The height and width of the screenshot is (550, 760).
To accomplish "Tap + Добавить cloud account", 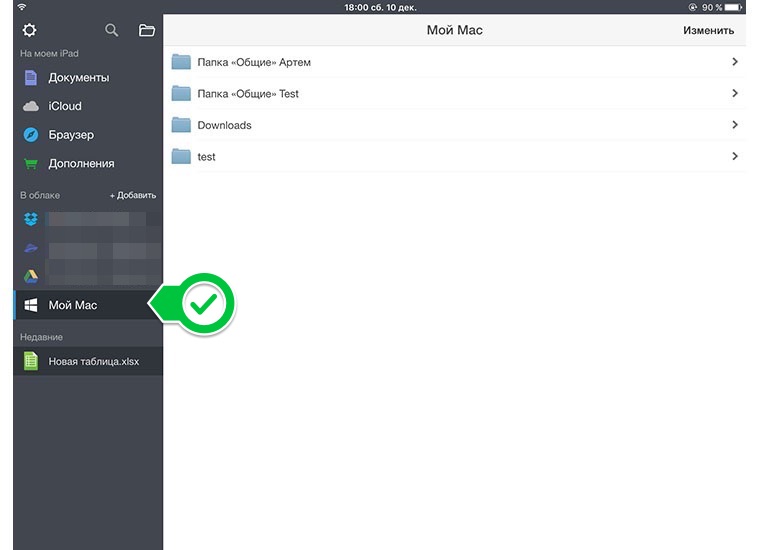I will [133, 195].
